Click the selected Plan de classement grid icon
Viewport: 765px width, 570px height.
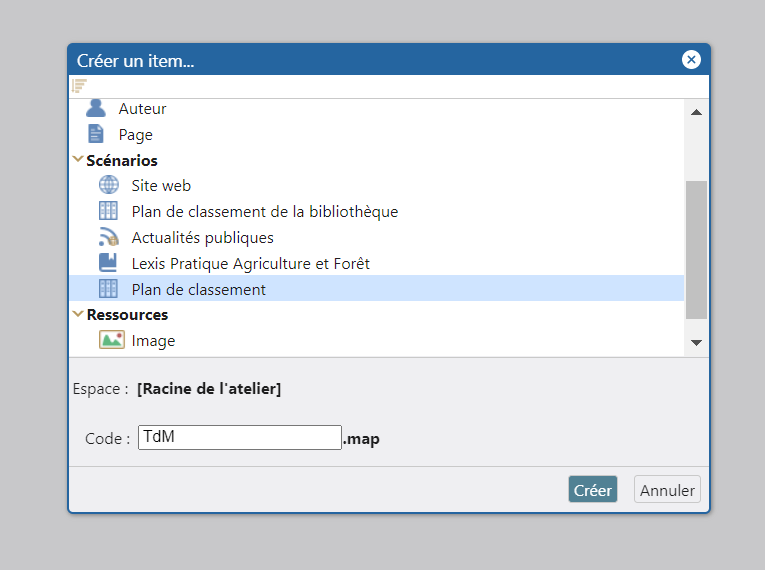tap(108, 289)
